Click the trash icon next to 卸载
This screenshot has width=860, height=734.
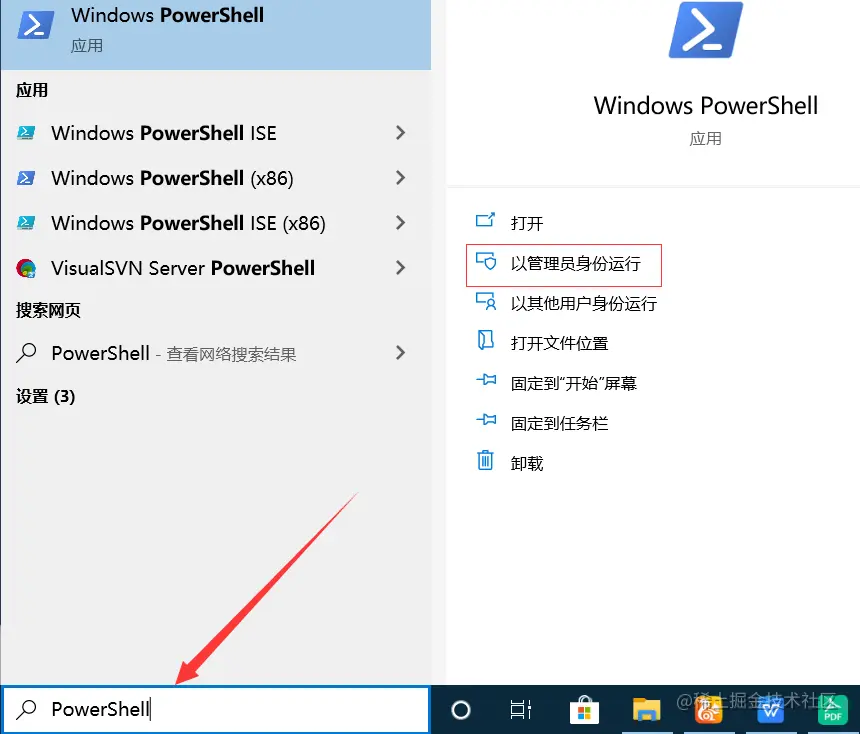coord(485,460)
